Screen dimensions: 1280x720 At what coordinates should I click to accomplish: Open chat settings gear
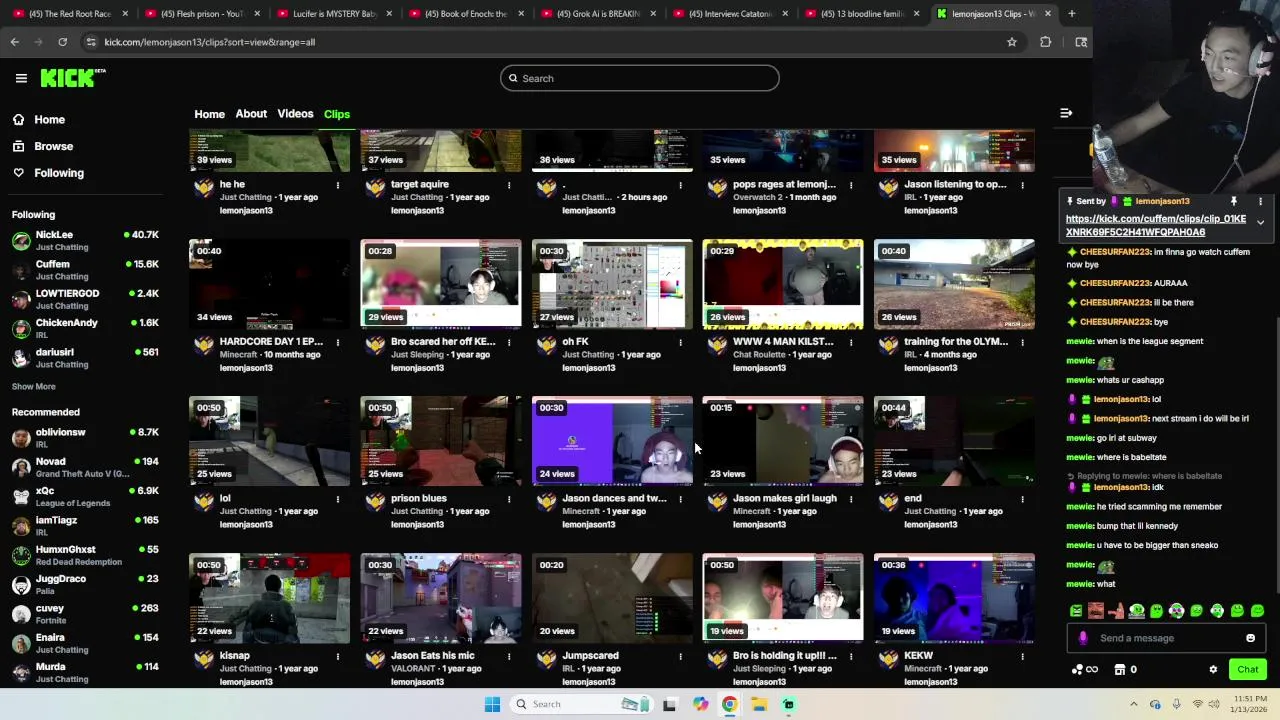click(x=1213, y=669)
